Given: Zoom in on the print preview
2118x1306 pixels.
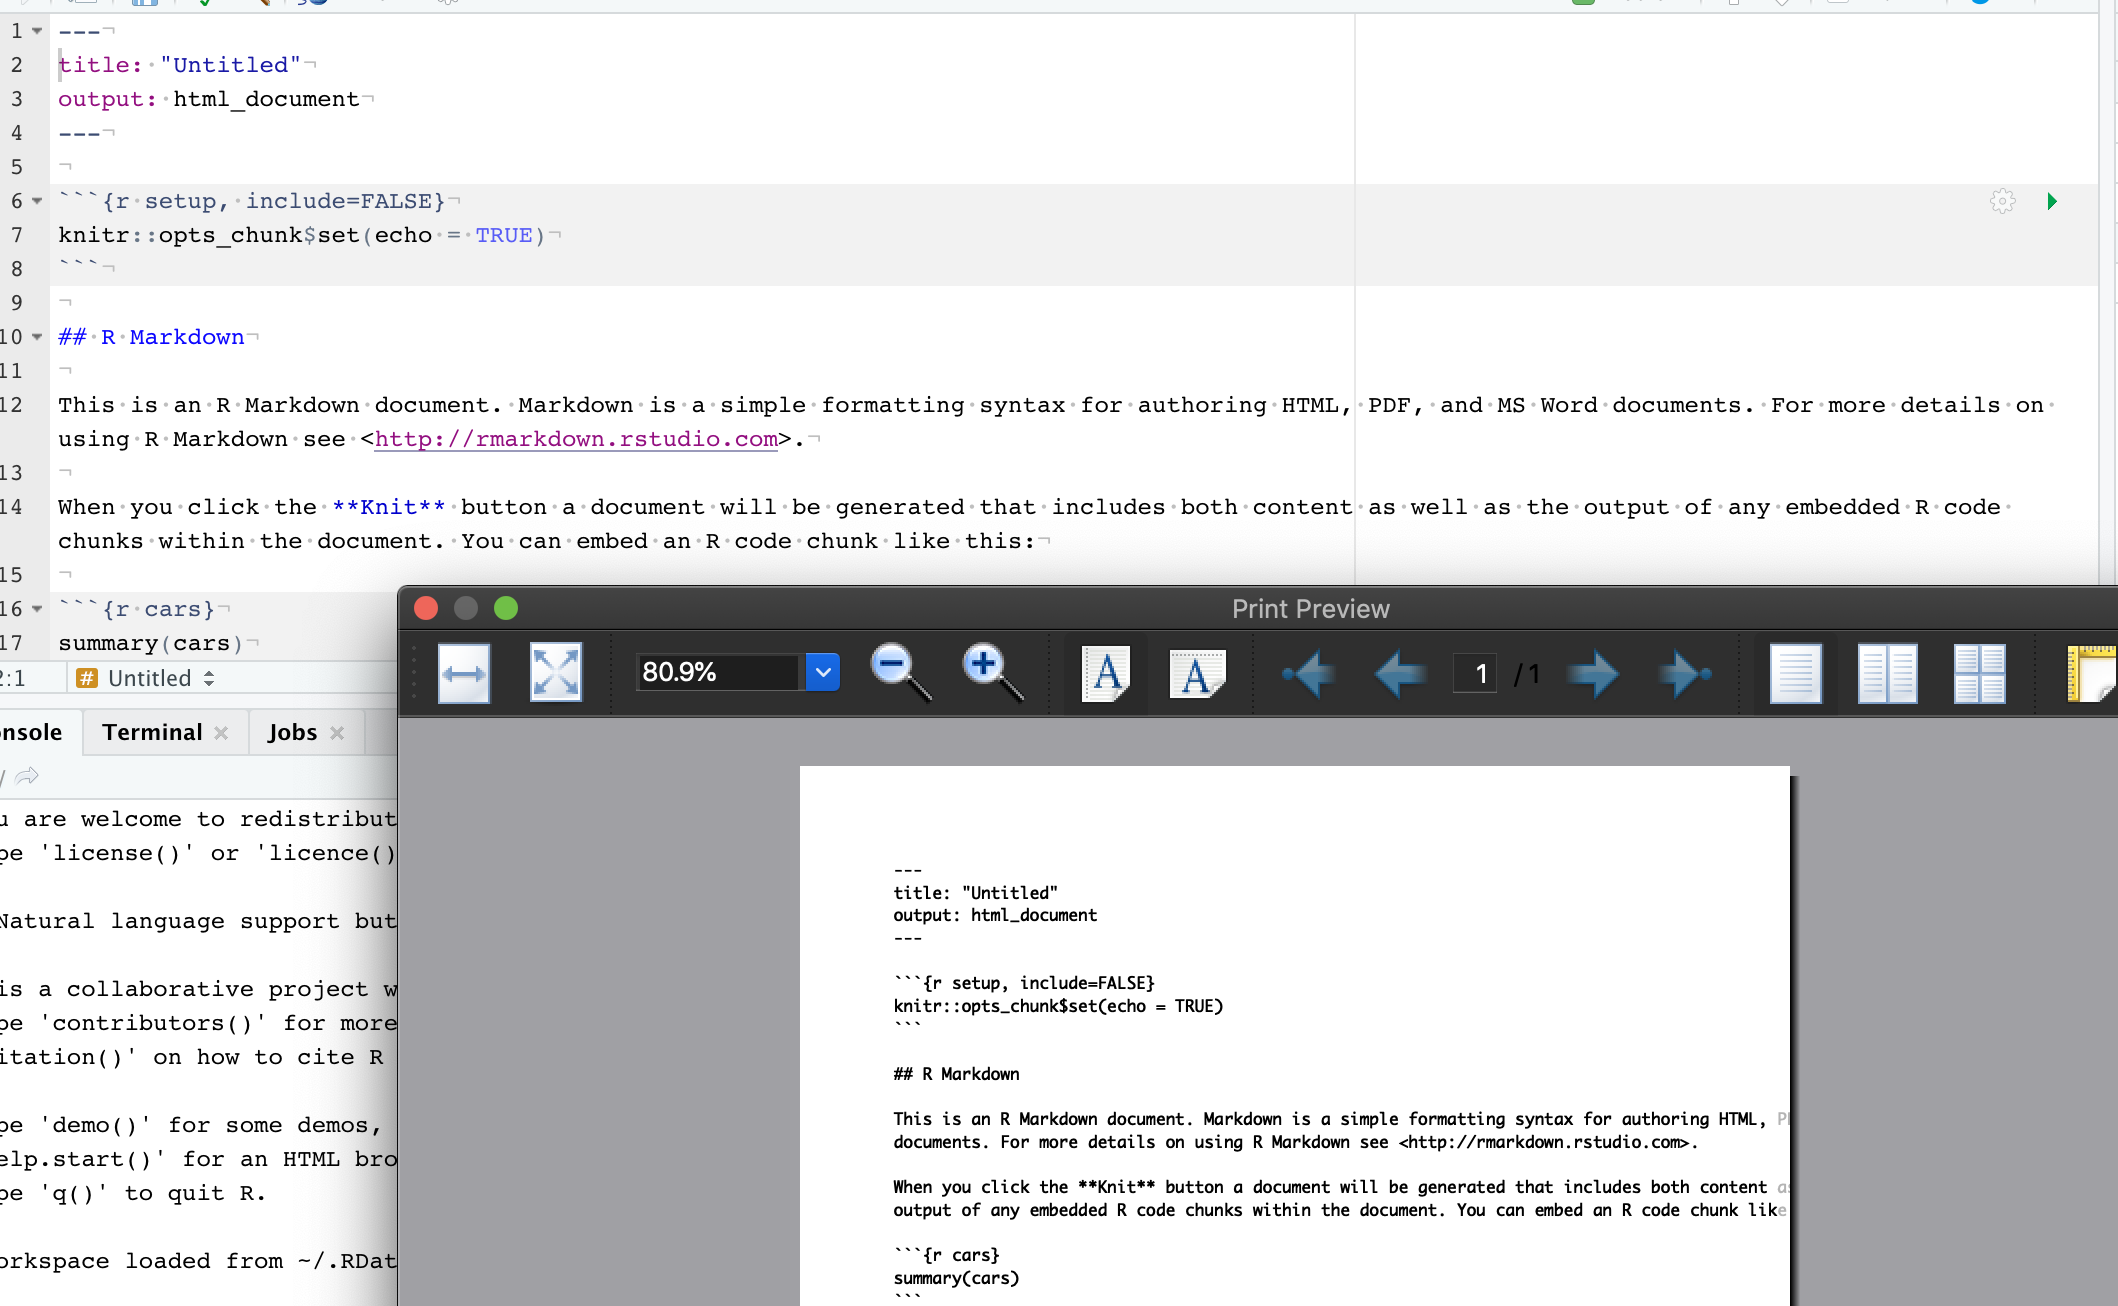Looking at the screenshot, I should point(985,672).
